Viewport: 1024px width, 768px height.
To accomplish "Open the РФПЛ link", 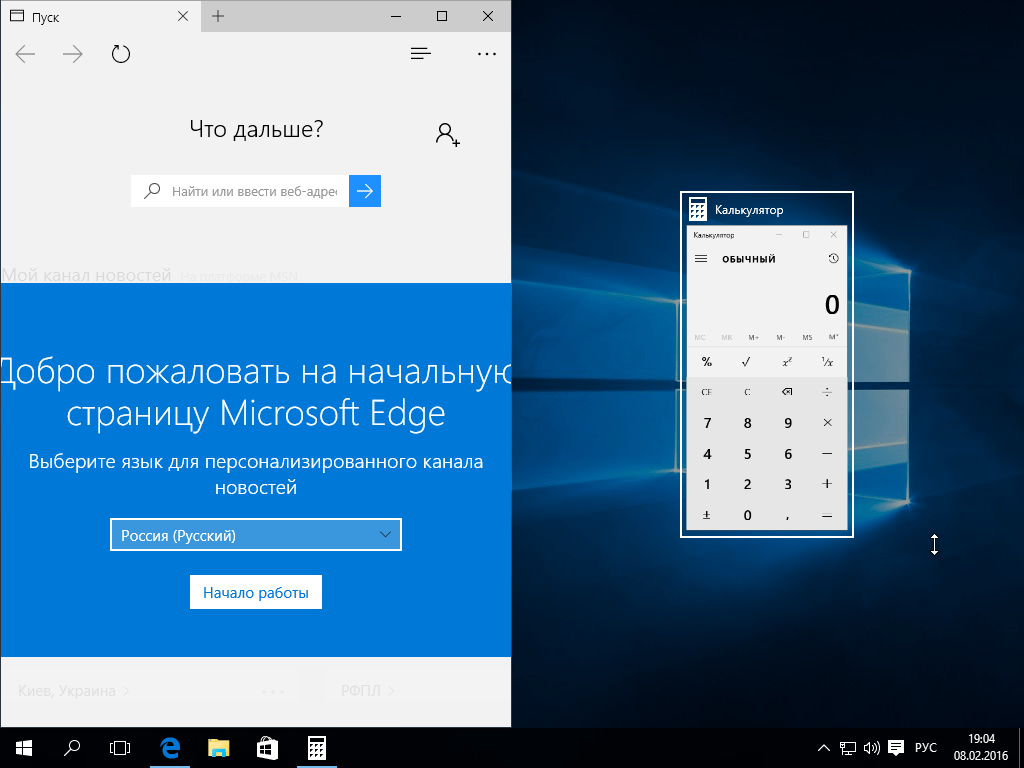I will 366,690.
